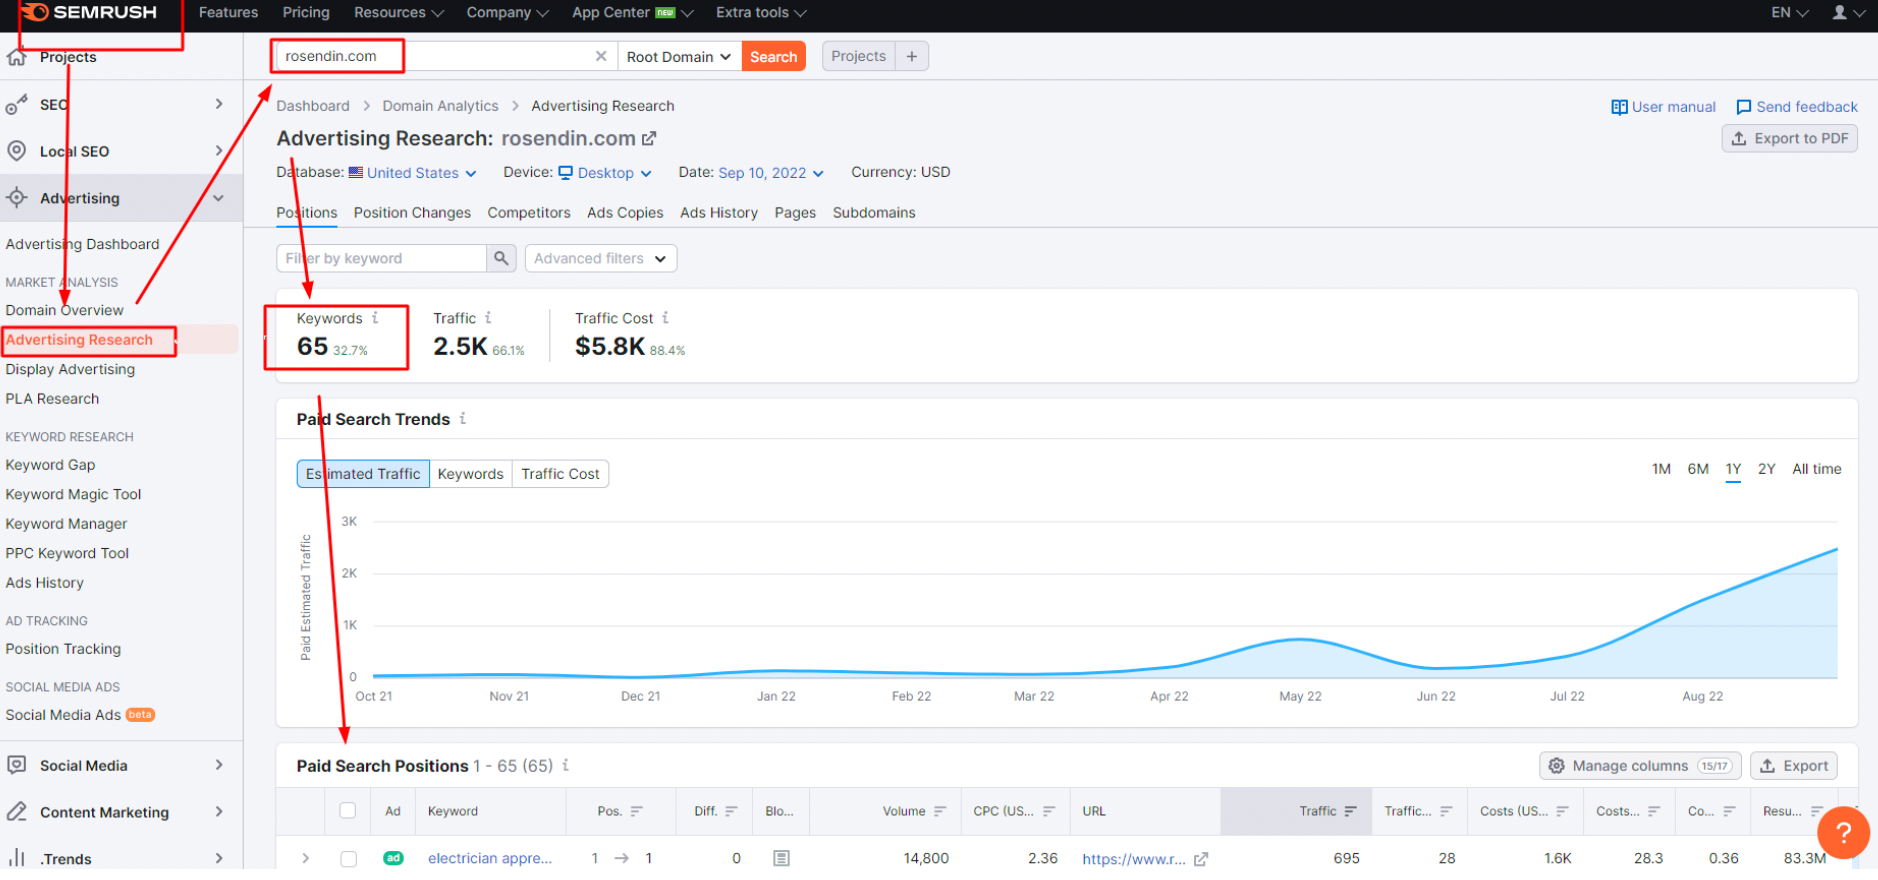
Task: Click the Social Media sidebar icon
Action: click(x=17, y=765)
